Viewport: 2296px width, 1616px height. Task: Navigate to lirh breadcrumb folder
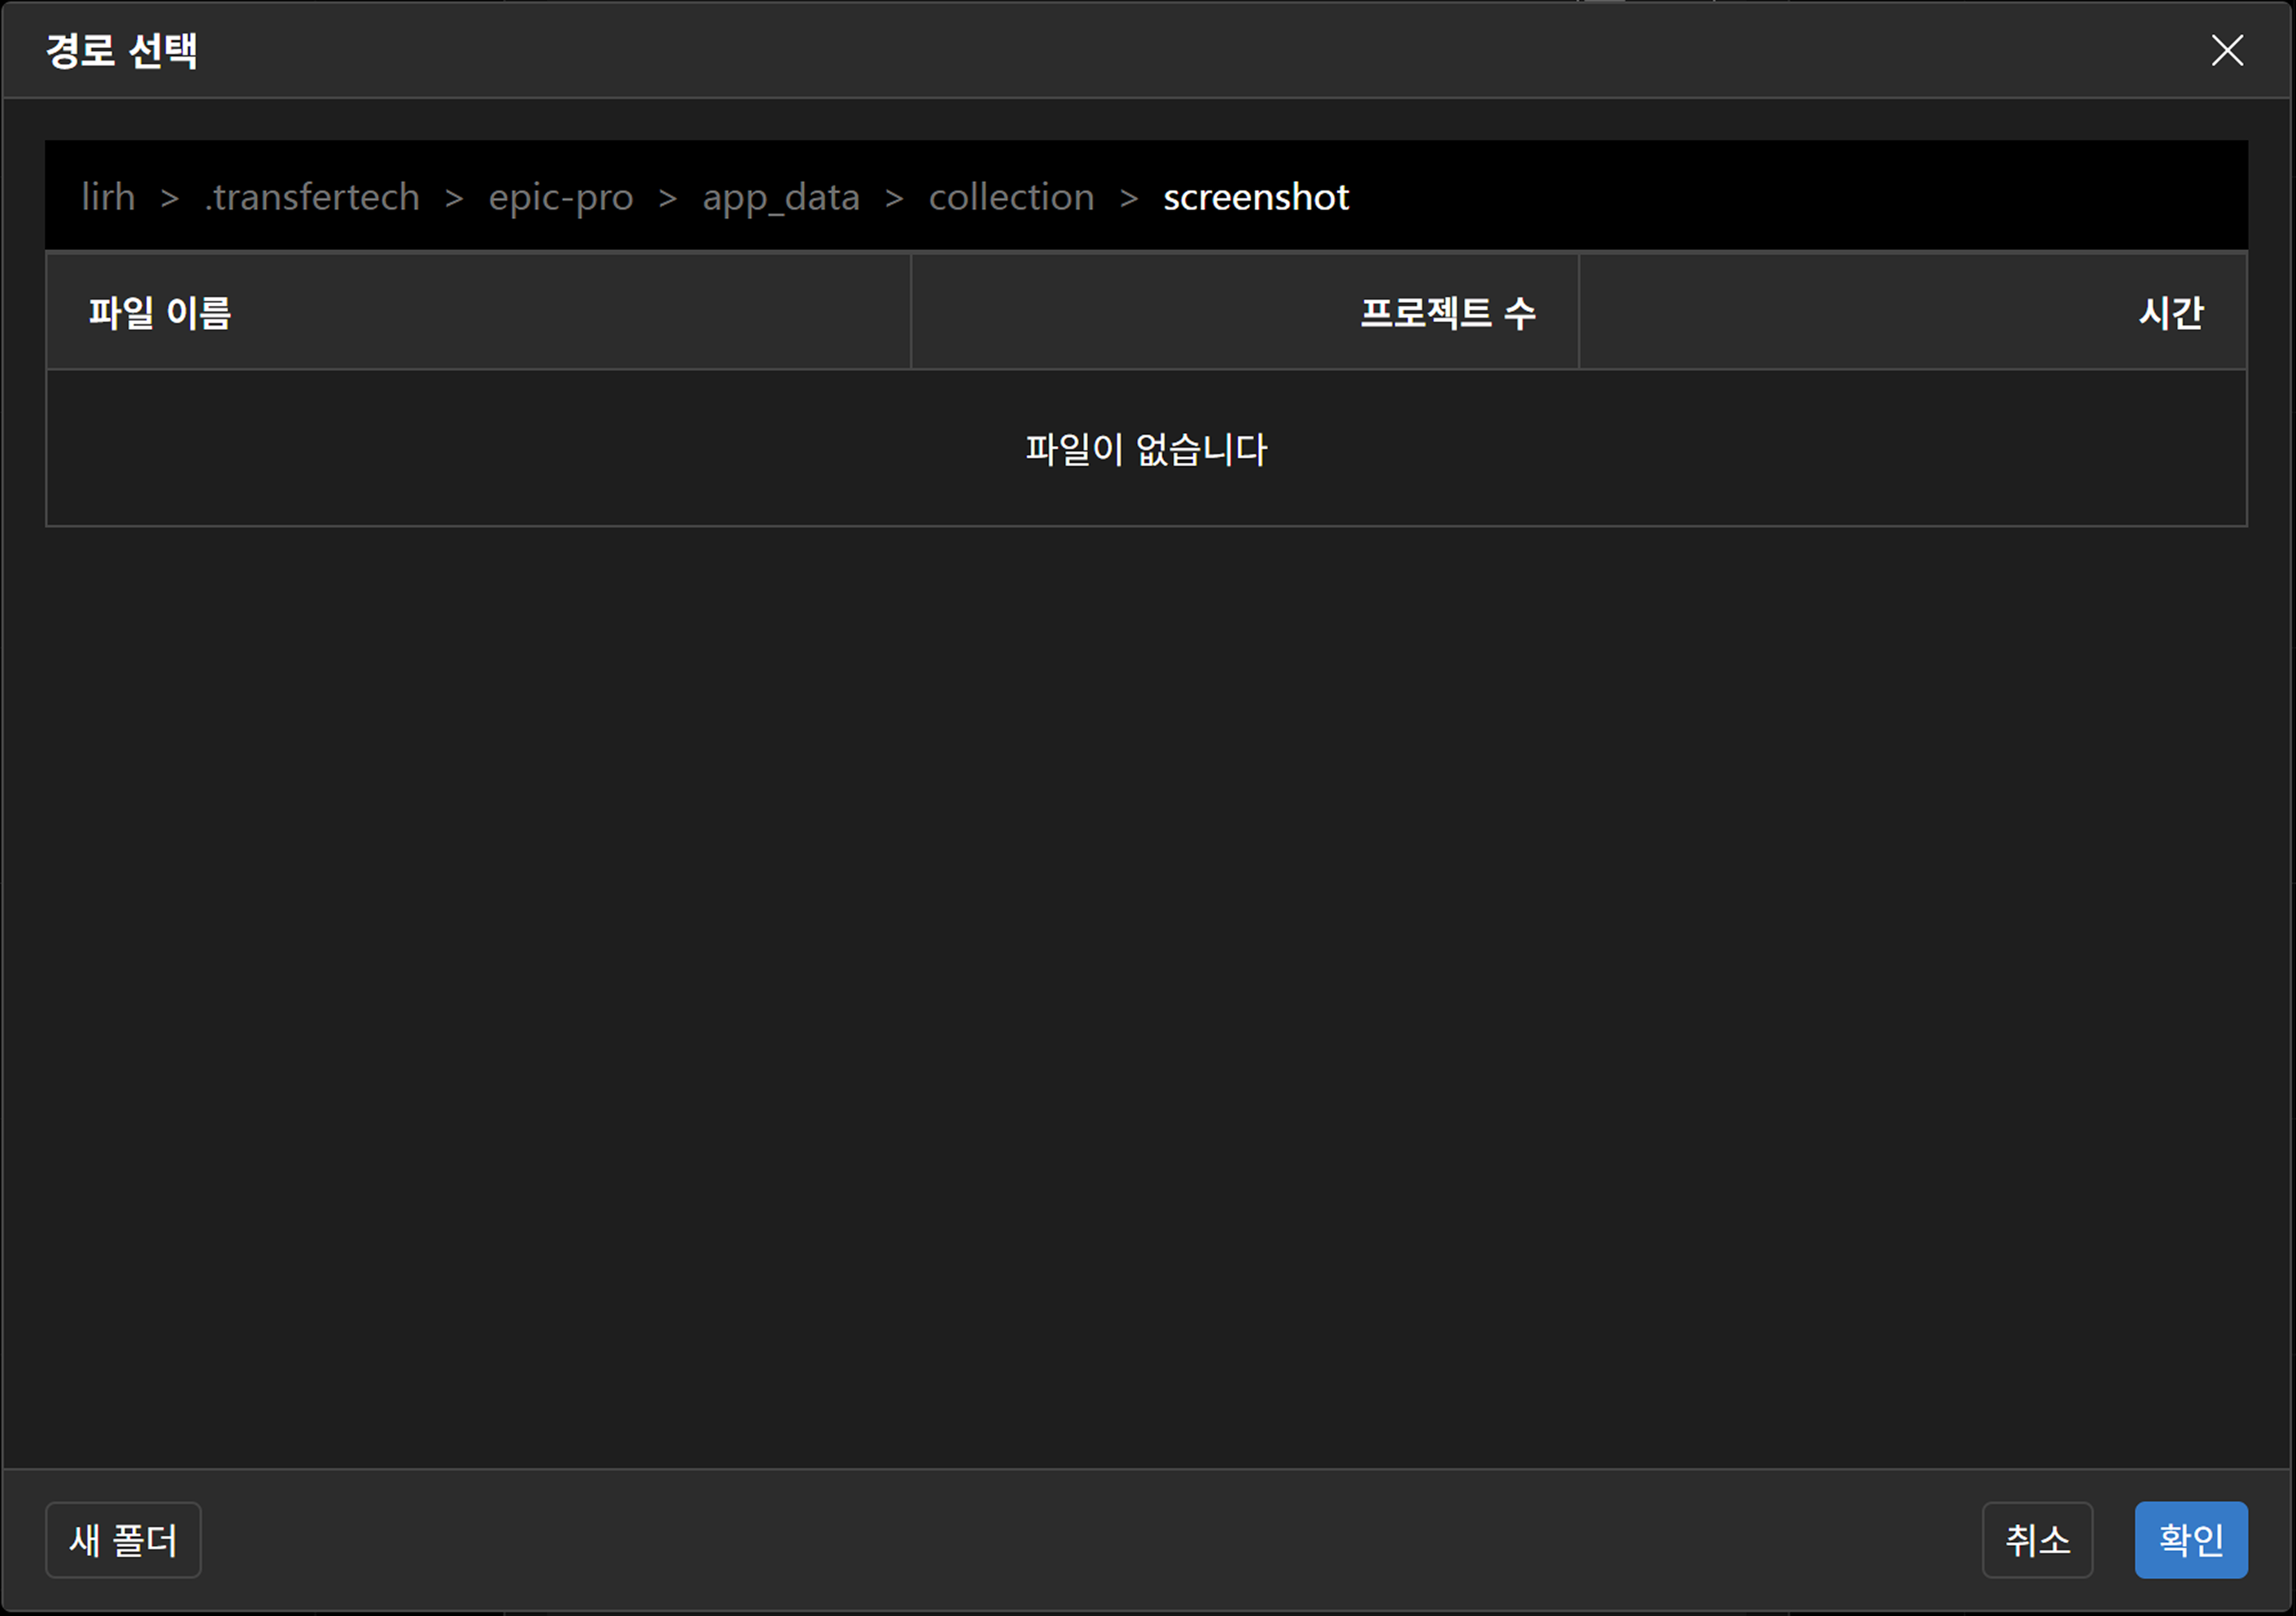tap(108, 197)
